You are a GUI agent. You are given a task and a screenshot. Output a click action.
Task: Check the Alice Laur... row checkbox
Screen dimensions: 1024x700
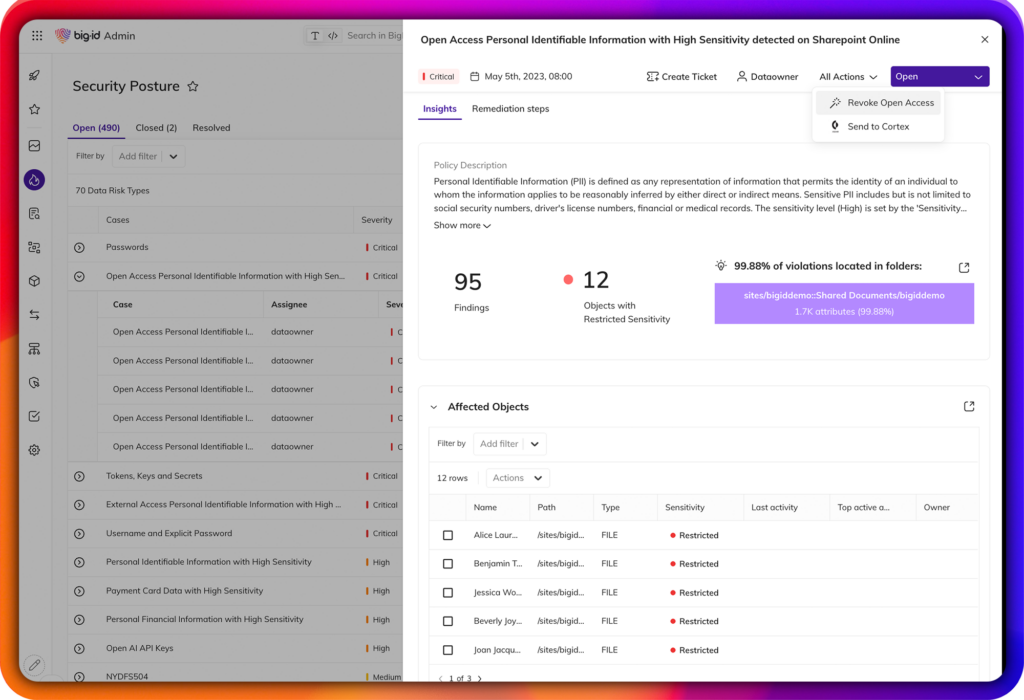pyautogui.click(x=448, y=535)
